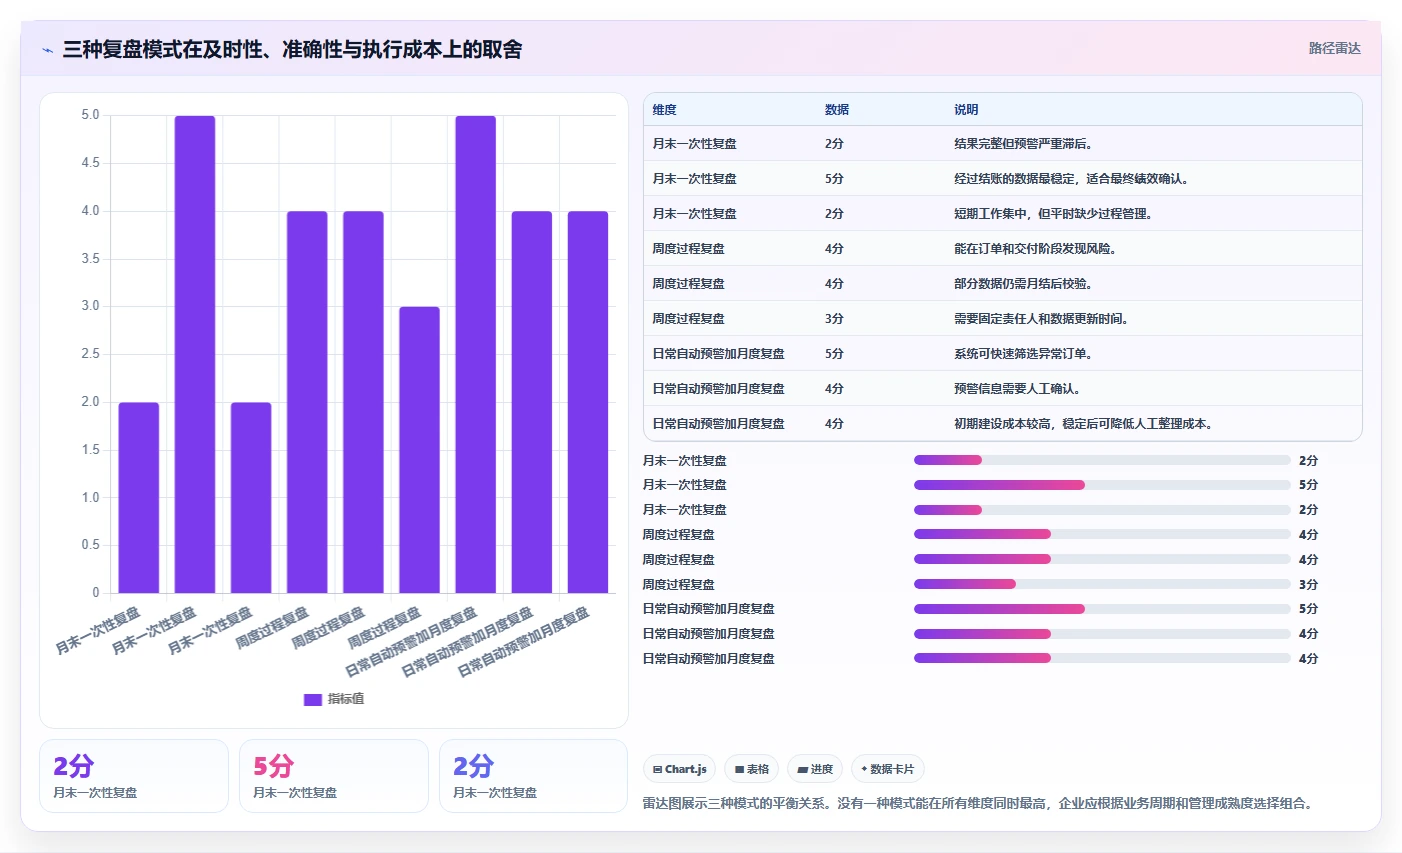Click the 4.5 y-axis label
Image resolution: width=1402 pixels, height=853 pixels.
(x=90, y=163)
